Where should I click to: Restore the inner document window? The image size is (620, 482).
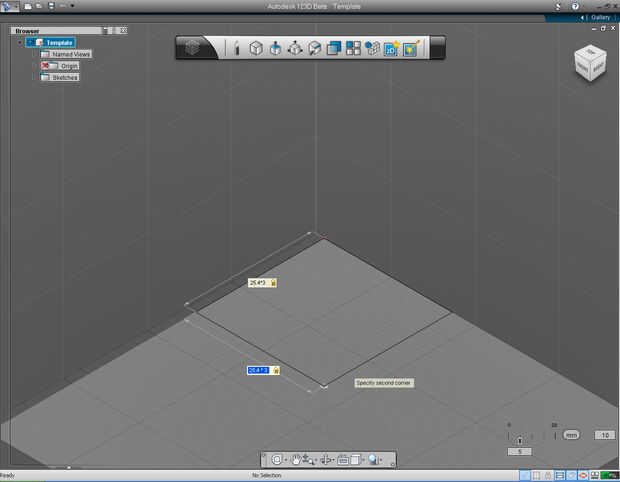pyautogui.click(x=603, y=28)
